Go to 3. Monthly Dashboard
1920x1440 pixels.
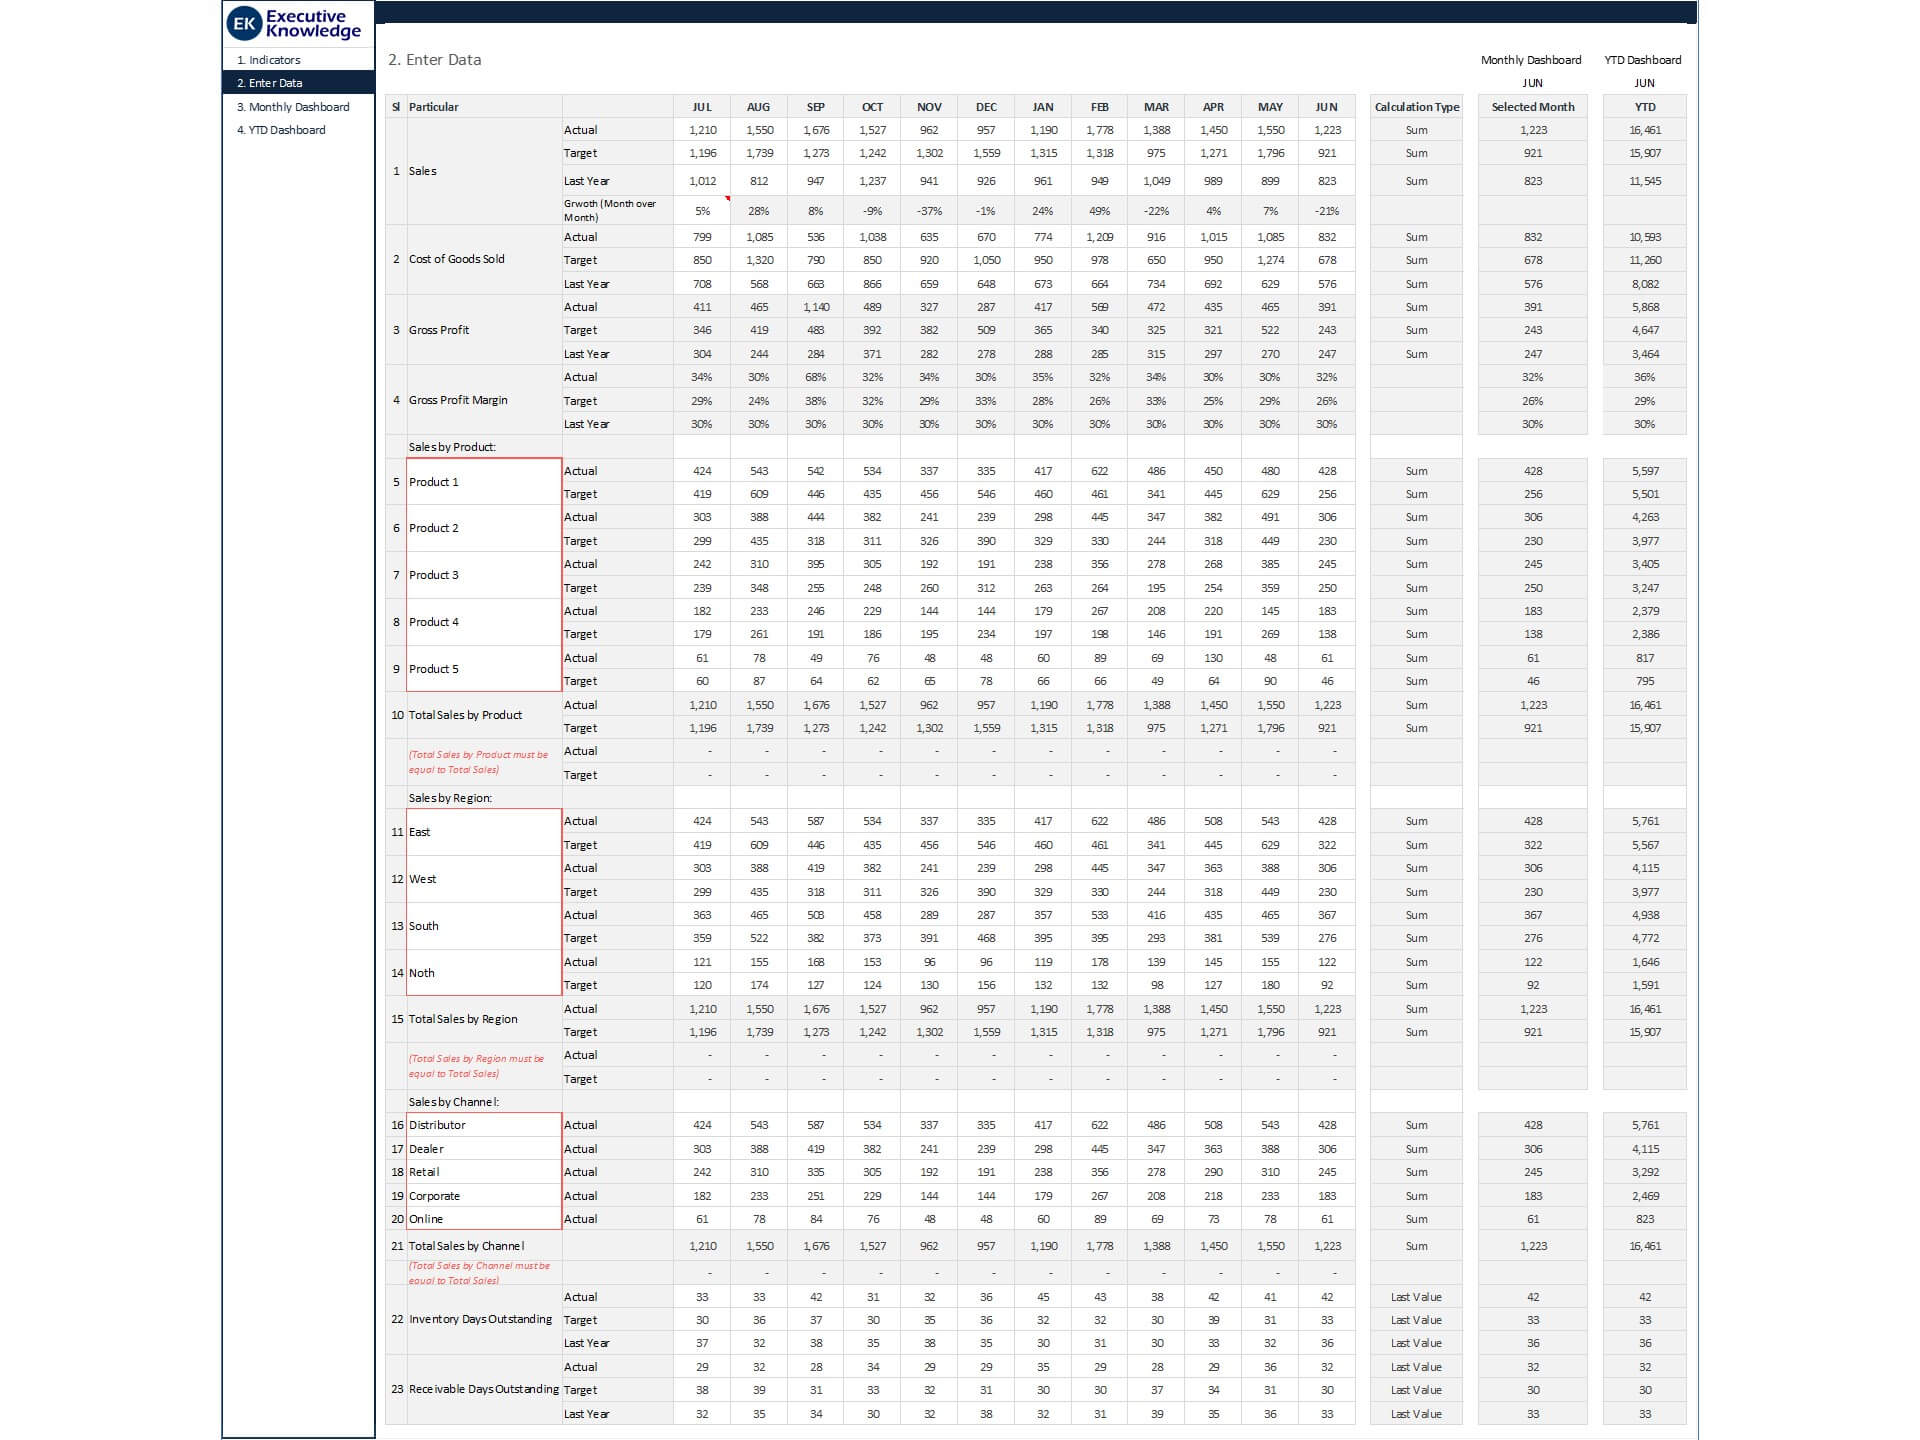click(293, 107)
